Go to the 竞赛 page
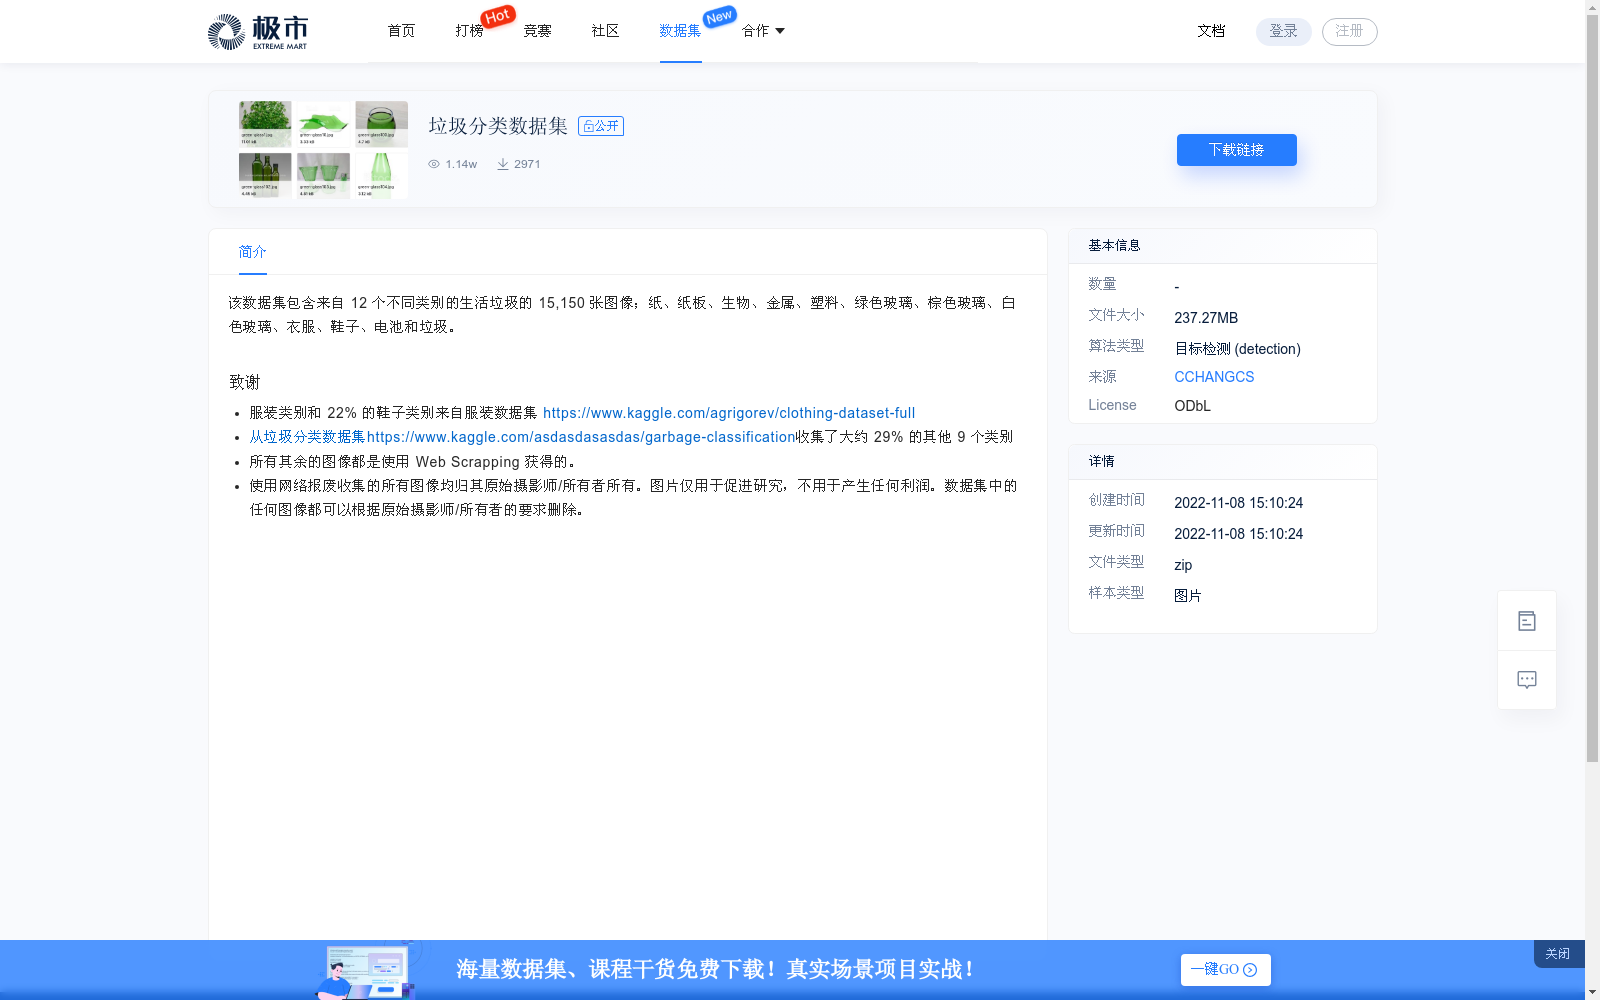This screenshot has width=1600, height=1000. (x=537, y=31)
